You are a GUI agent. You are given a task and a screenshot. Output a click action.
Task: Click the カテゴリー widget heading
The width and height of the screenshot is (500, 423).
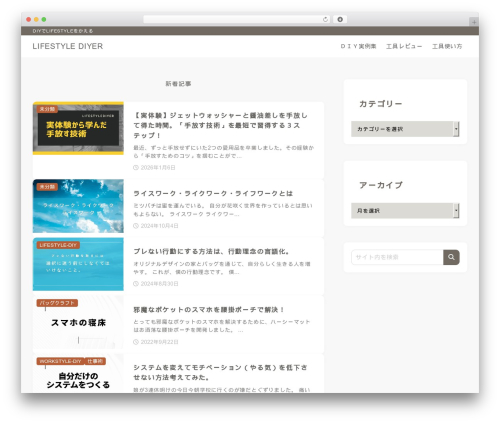point(381,104)
